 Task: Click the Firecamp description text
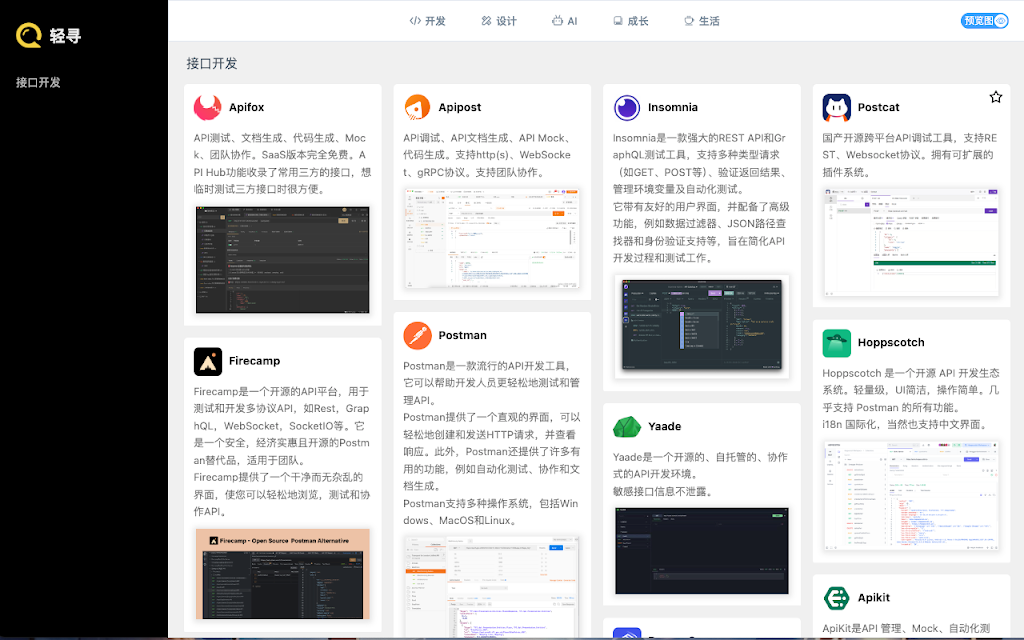click(281, 451)
